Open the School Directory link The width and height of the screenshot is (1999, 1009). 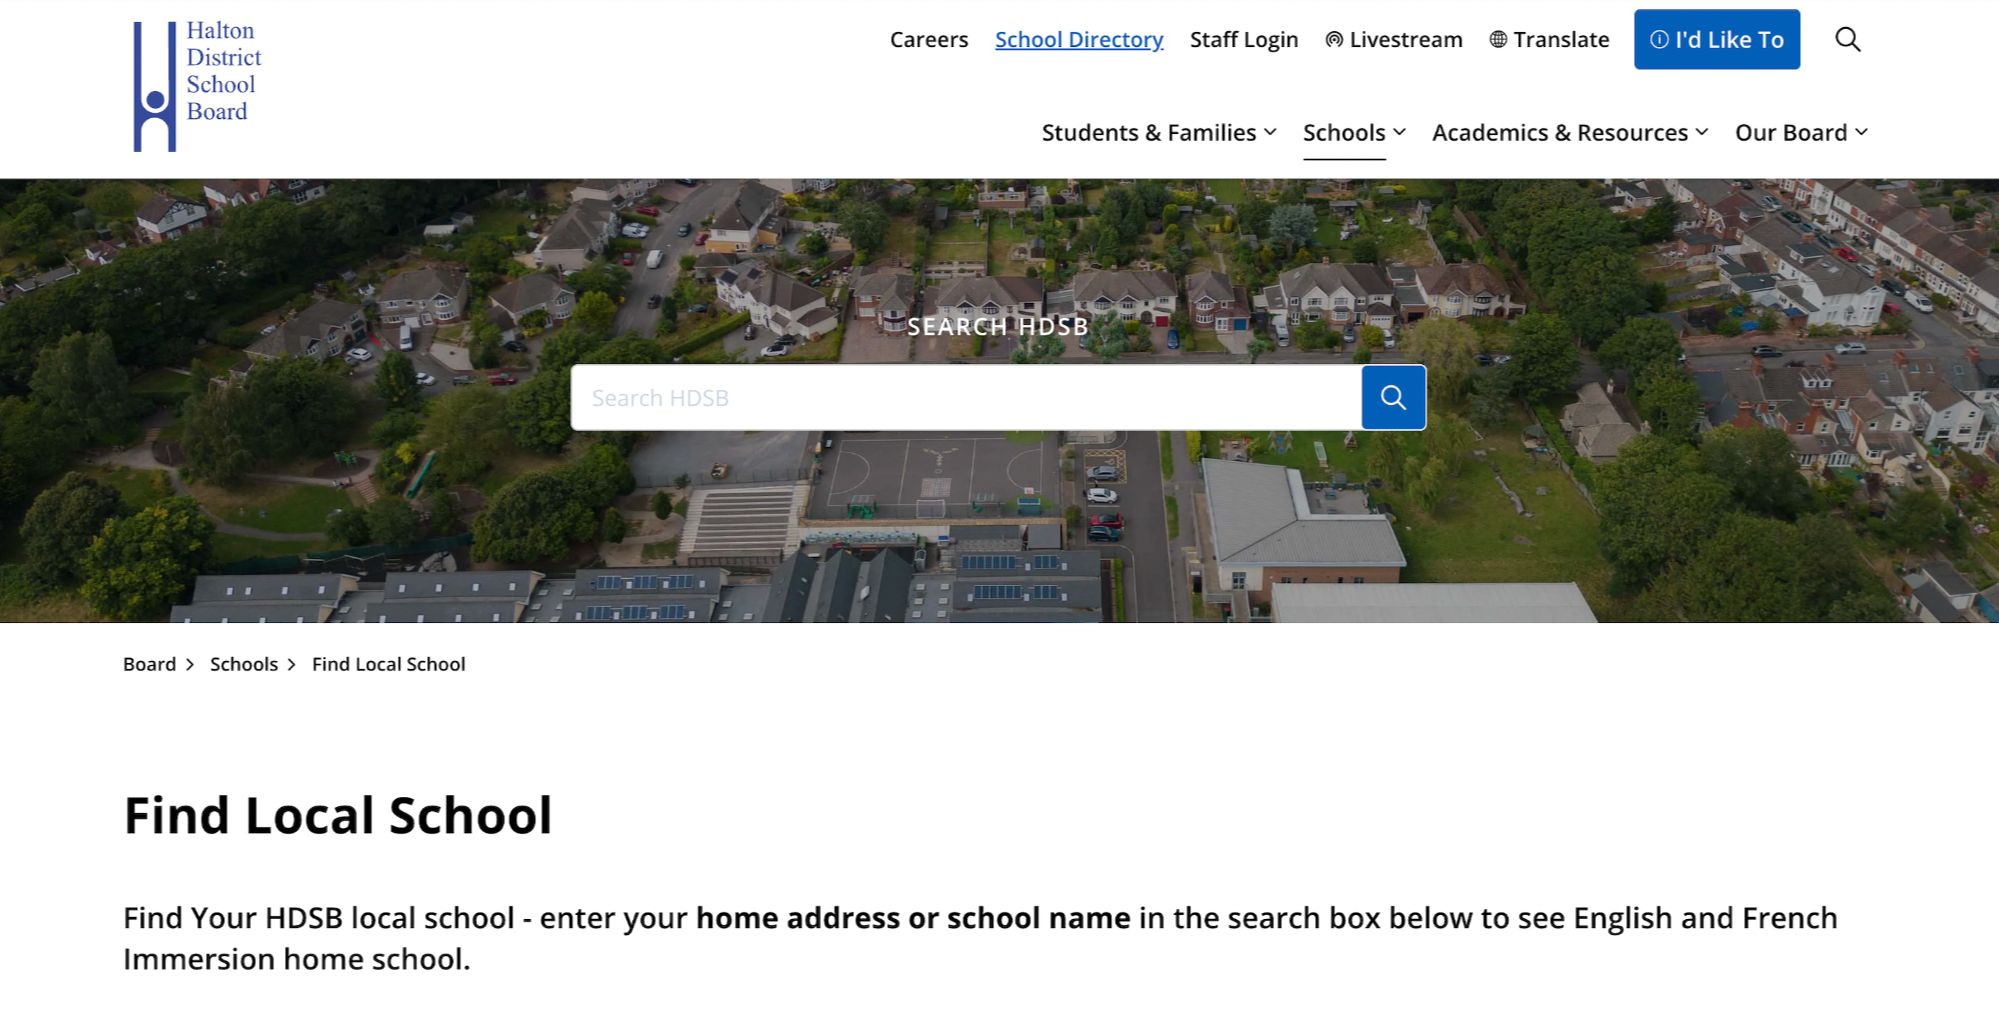pos(1079,40)
